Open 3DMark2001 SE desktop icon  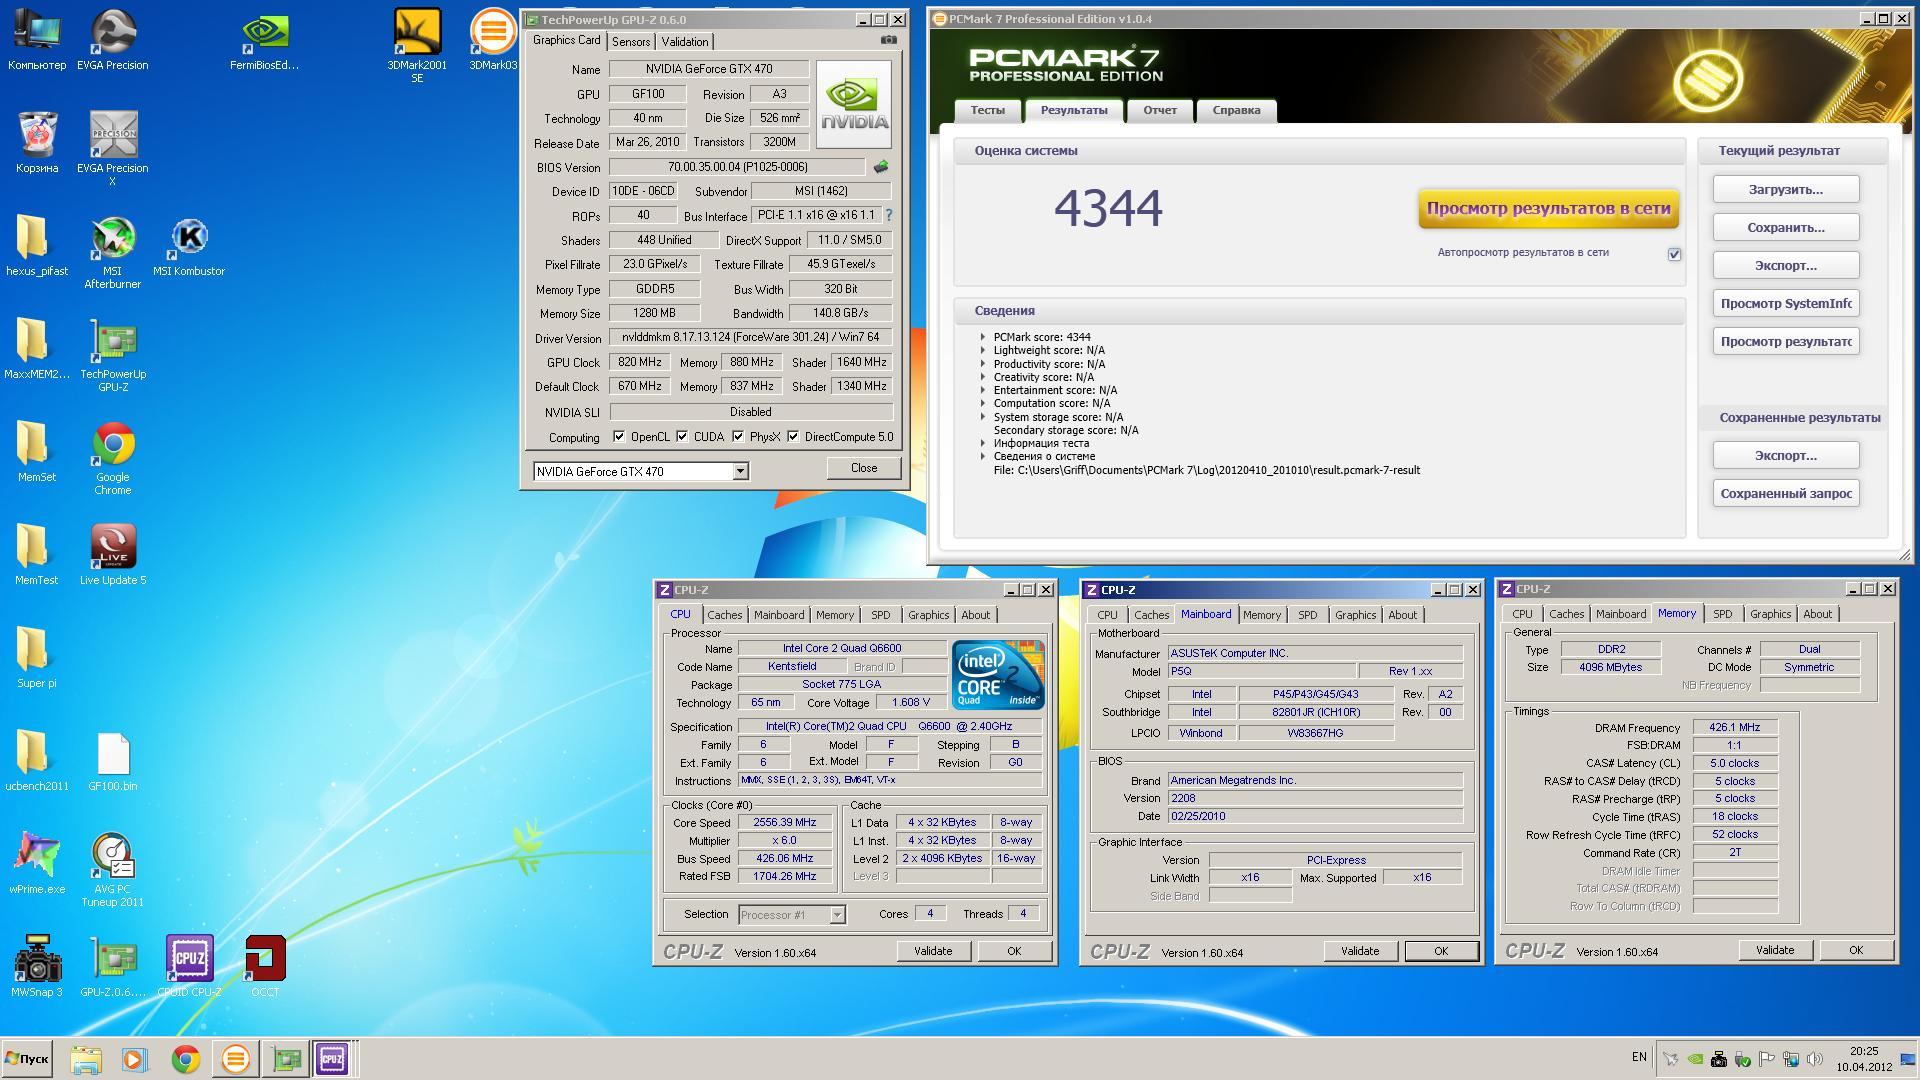tap(417, 46)
